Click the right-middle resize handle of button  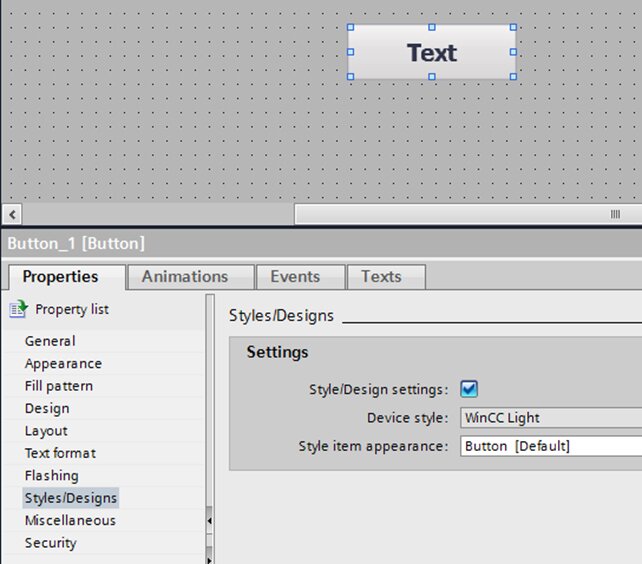click(x=513, y=52)
